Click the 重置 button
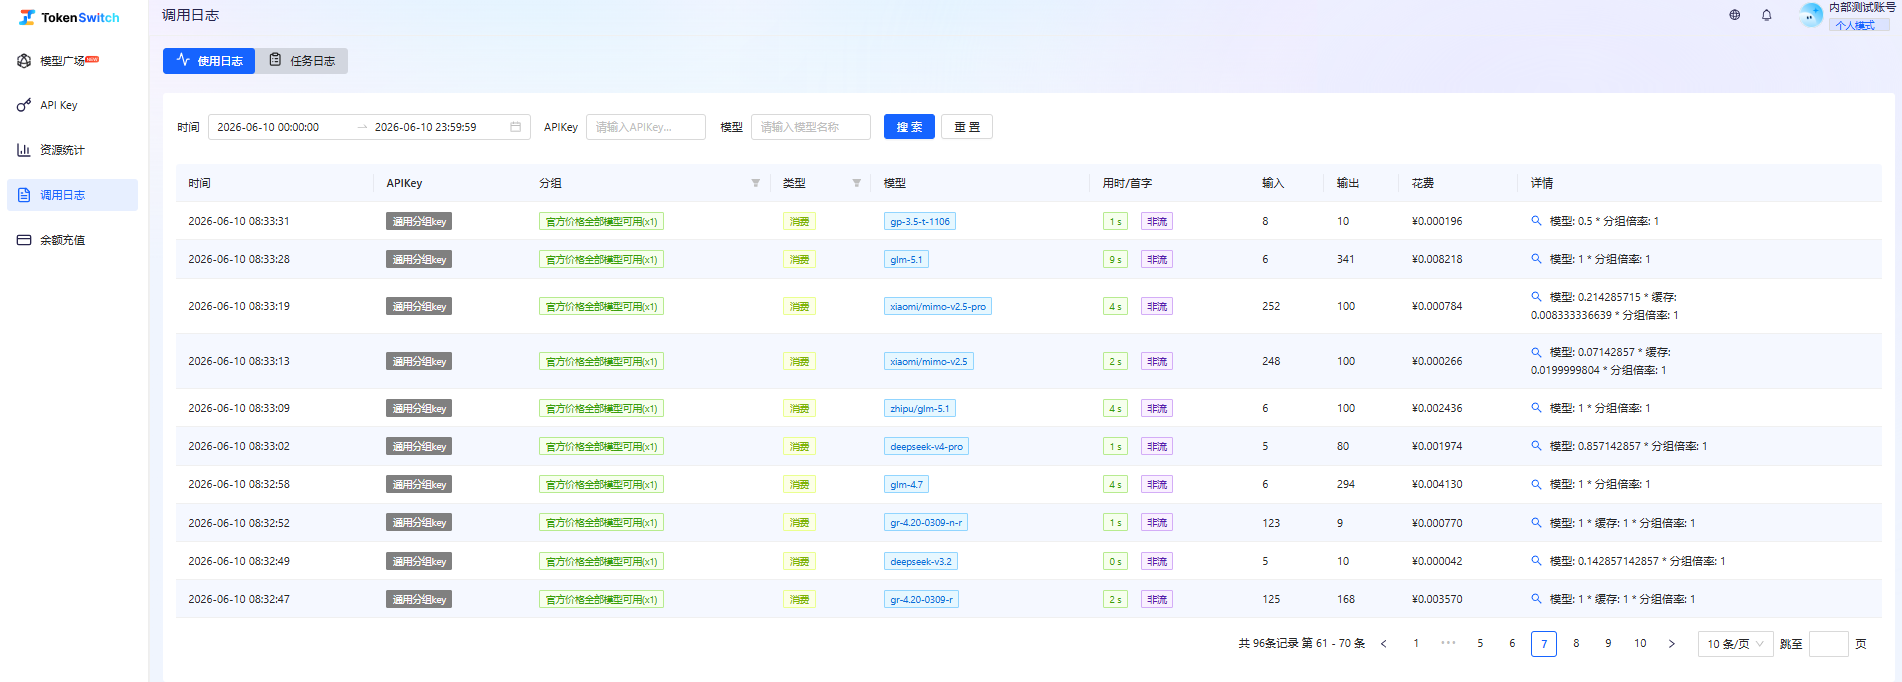The height and width of the screenshot is (682, 1902). [x=967, y=127]
